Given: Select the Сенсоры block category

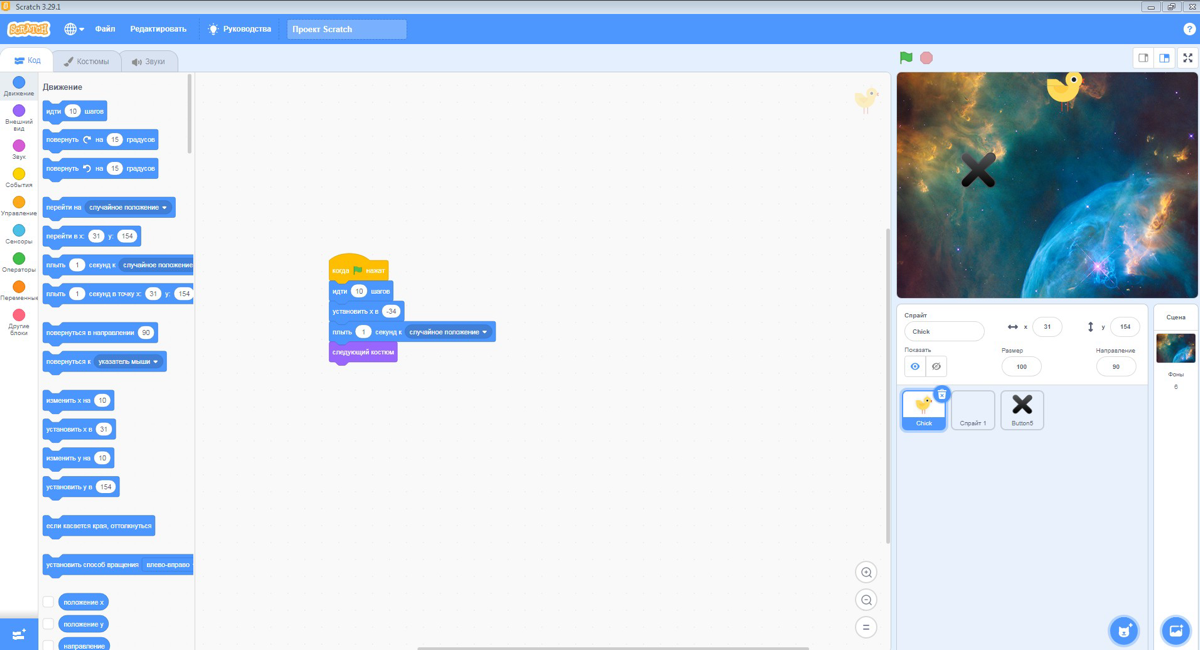Looking at the screenshot, I should [19, 235].
